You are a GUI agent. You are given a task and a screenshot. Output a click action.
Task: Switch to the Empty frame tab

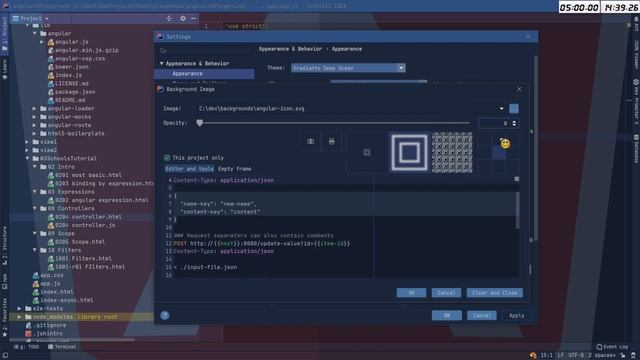pos(235,169)
